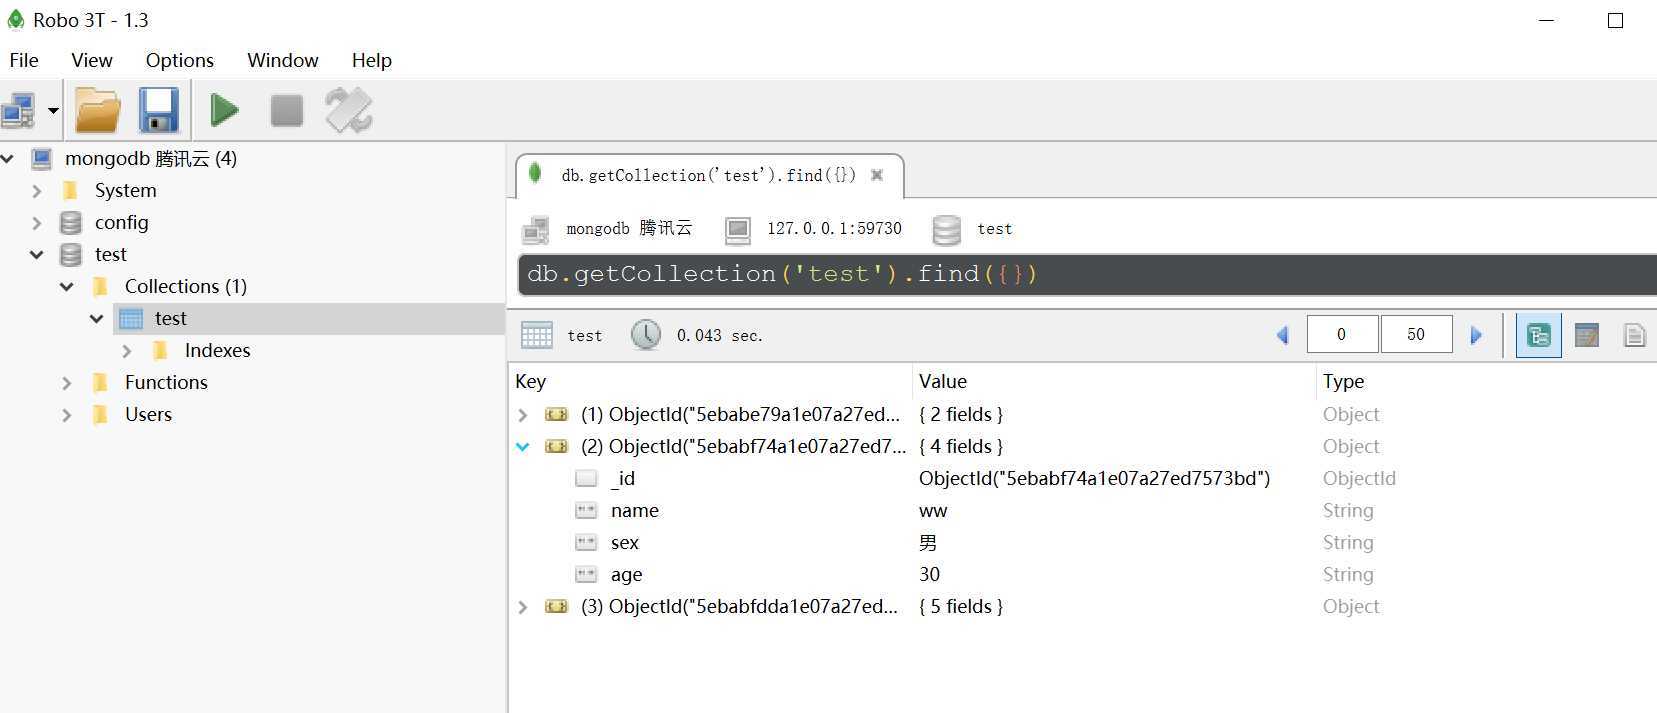This screenshot has width=1657, height=713.
Task: Click the Save floppy disk icon
Action: pos(158,110)
